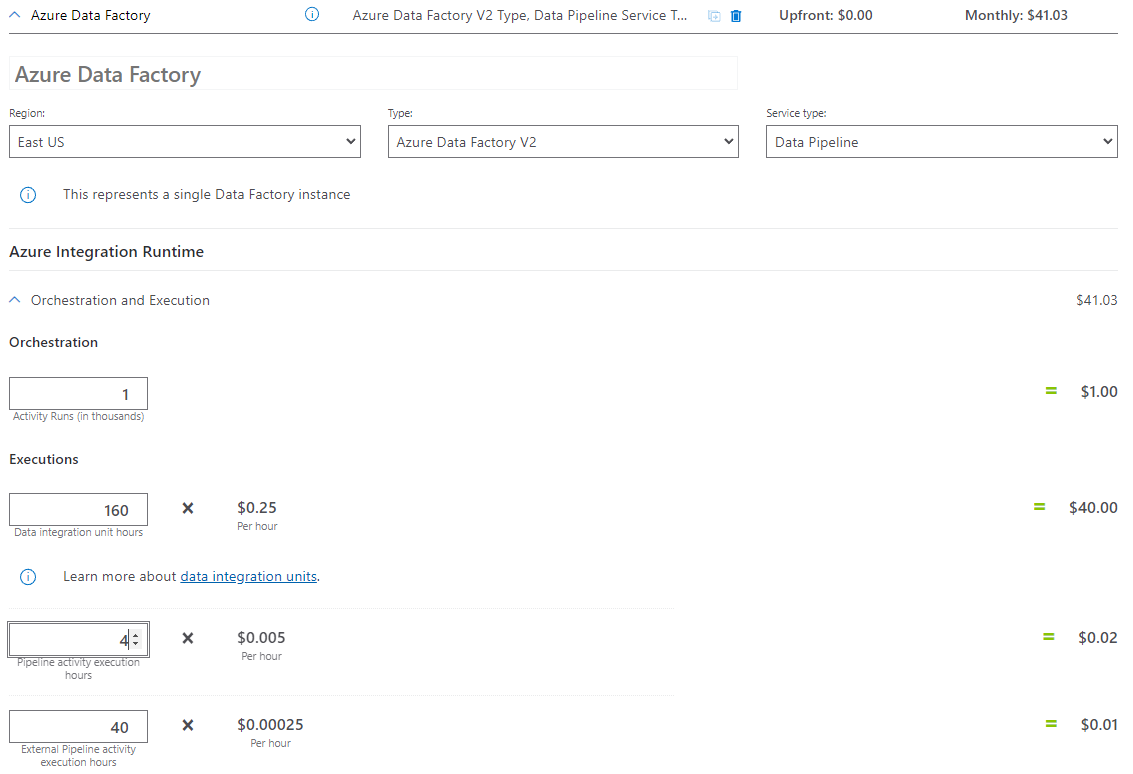1133x774 pixels.
Task: Collapse the Azure Data Factory section chevron
Action: tap(13, 15)
